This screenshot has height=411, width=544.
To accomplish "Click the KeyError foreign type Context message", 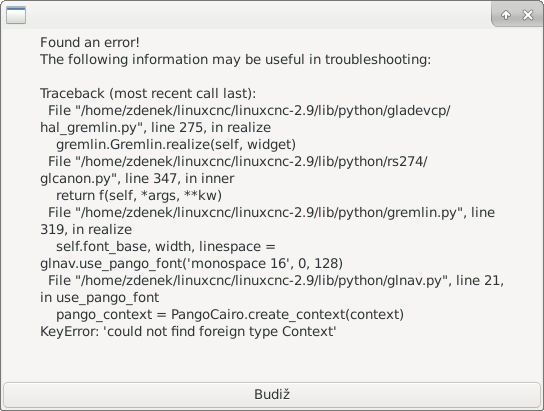I will point(188,331).
